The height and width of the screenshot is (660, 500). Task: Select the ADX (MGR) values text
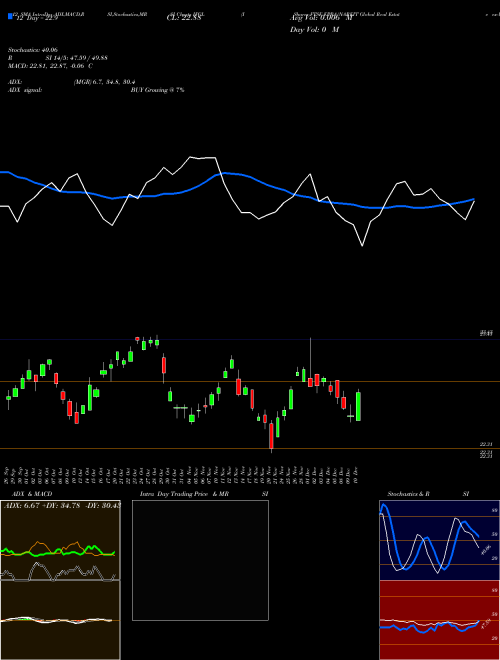[104, 82]
